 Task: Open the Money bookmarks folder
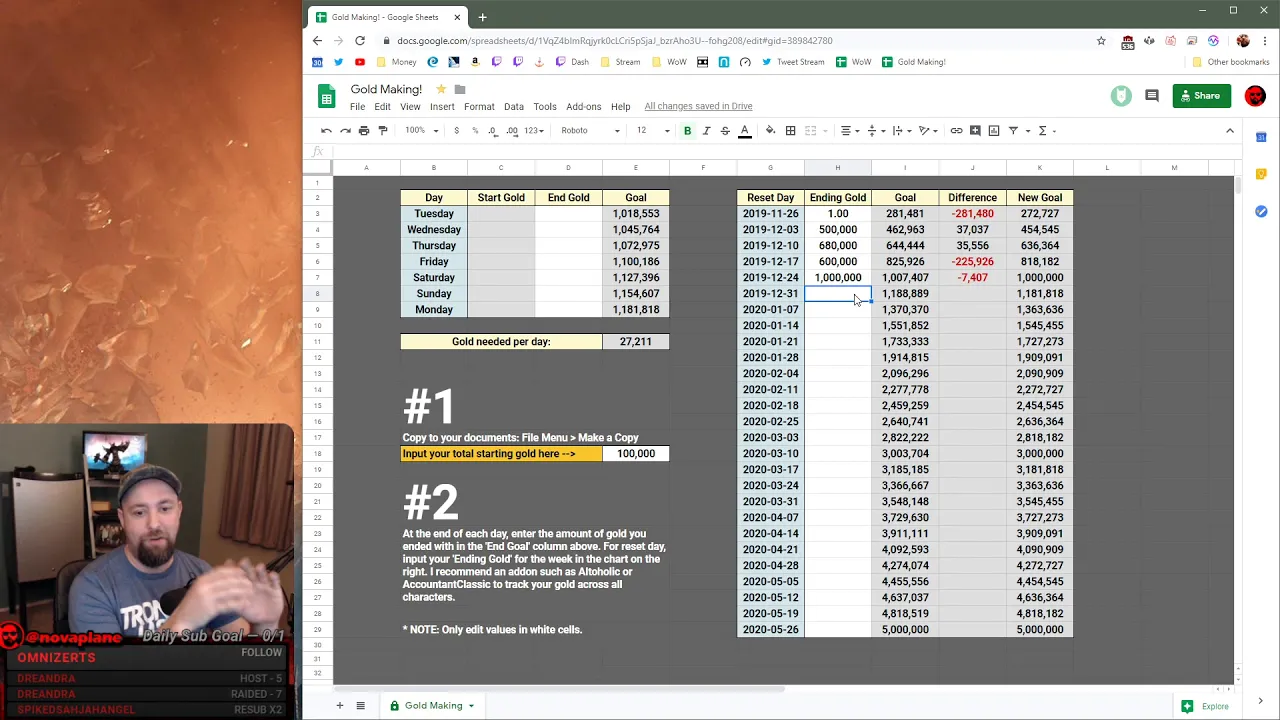coord(397,62)
